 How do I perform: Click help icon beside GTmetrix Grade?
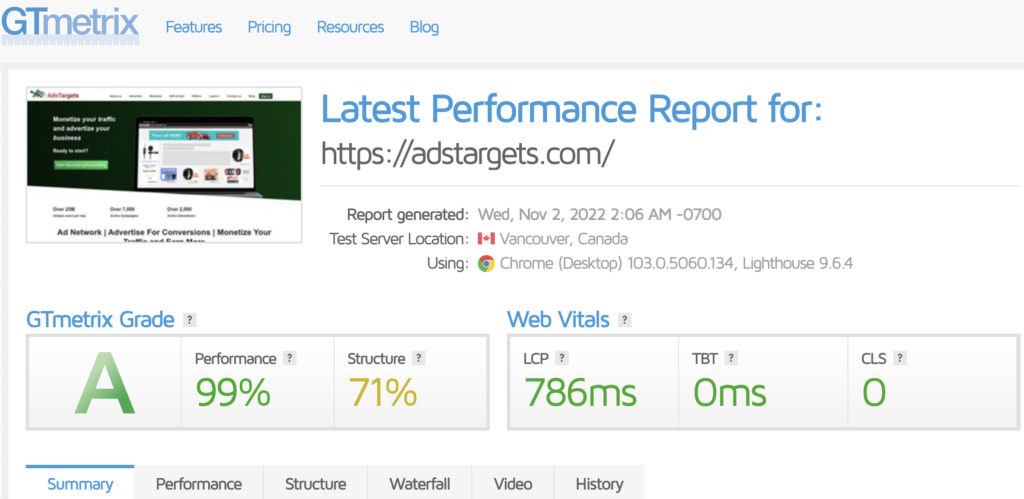click(190, 320)
